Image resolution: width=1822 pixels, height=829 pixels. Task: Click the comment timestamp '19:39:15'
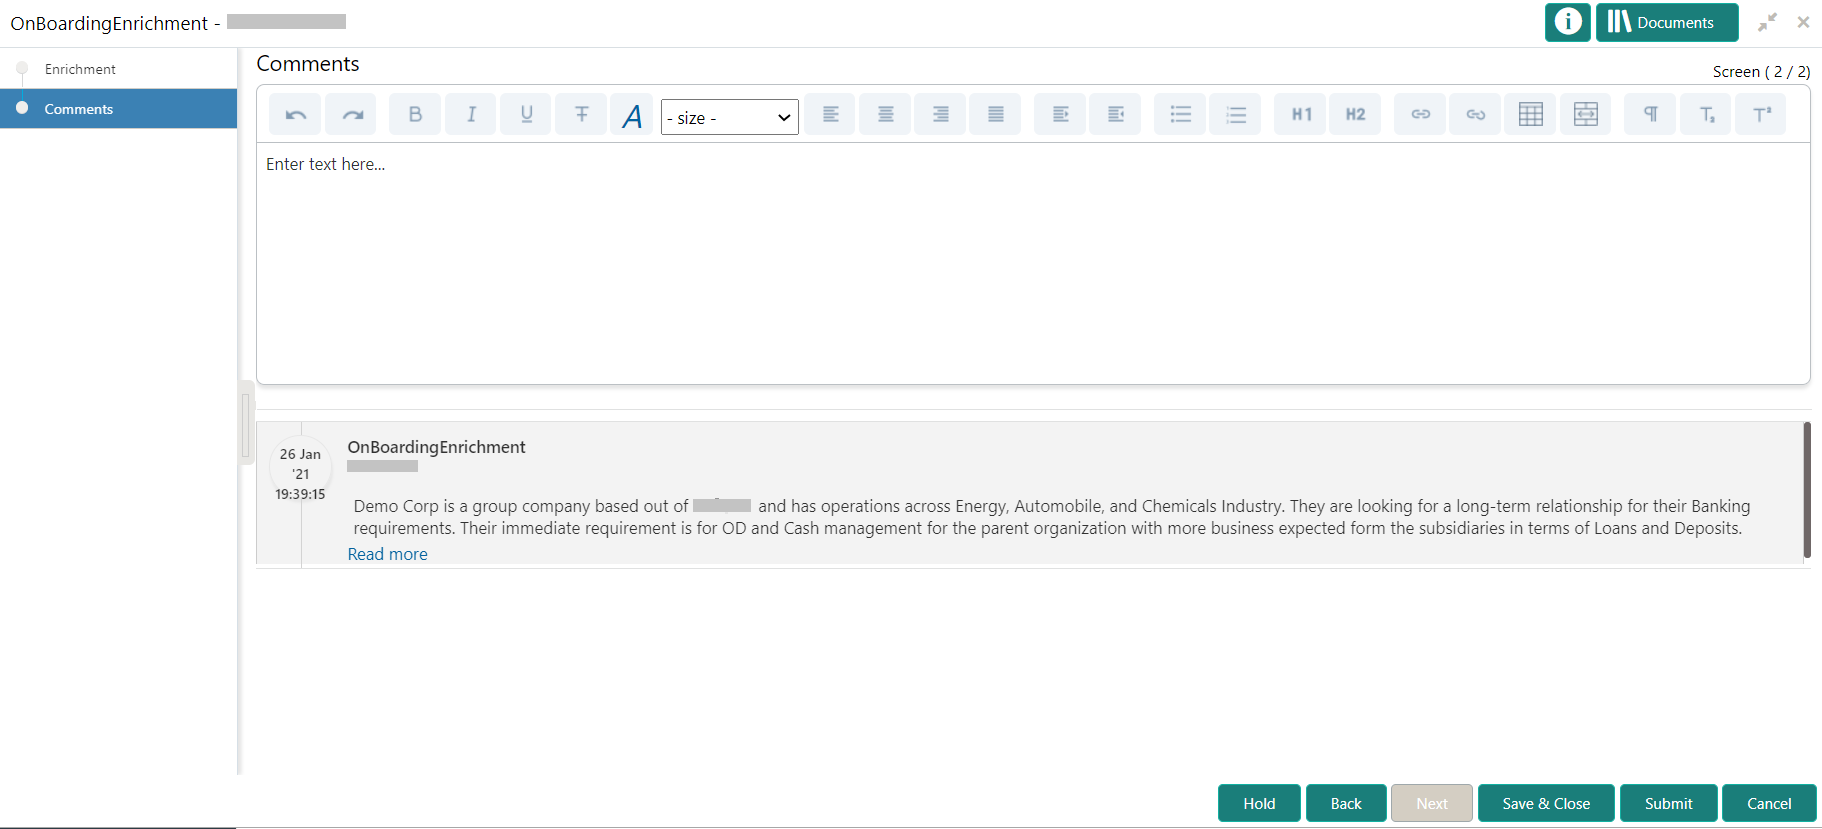click(300, 494)
